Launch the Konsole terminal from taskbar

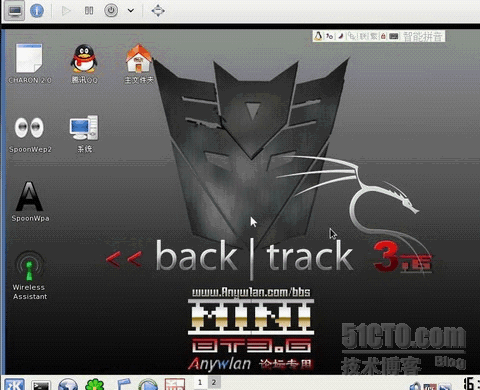[41, 385]
